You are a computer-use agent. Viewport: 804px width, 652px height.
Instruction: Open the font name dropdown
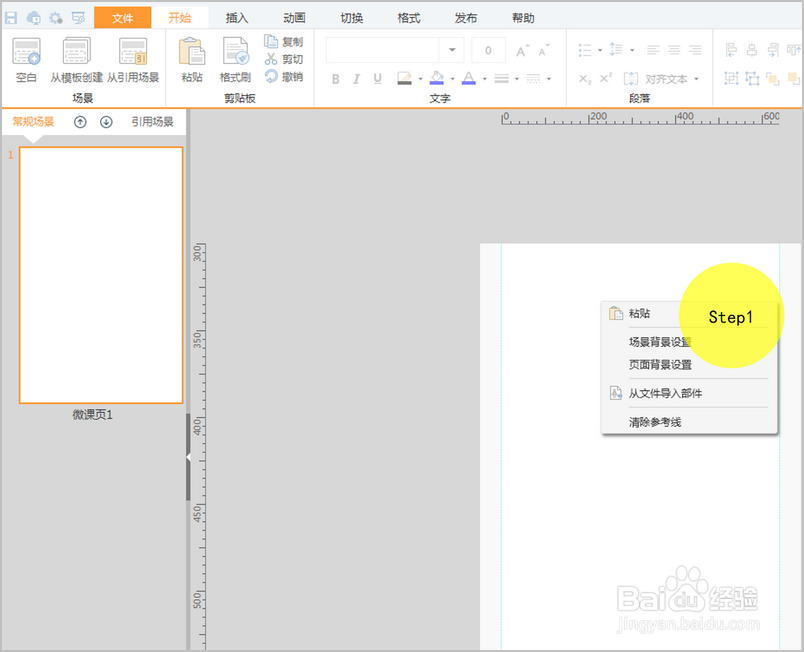click(x=452, y=50)
